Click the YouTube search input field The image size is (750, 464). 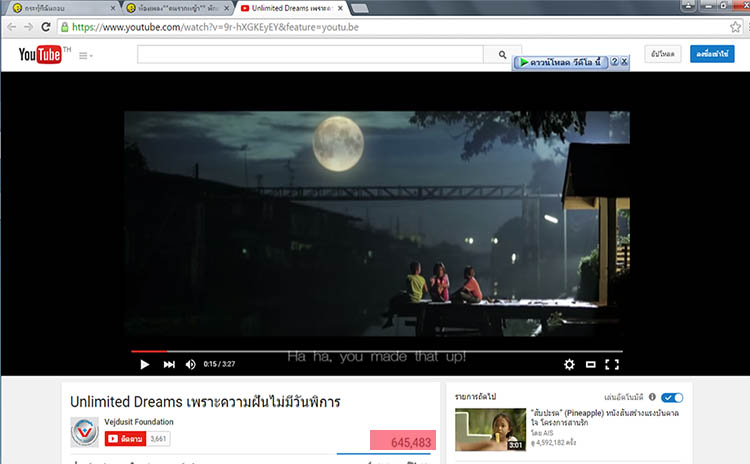[310, 55]
